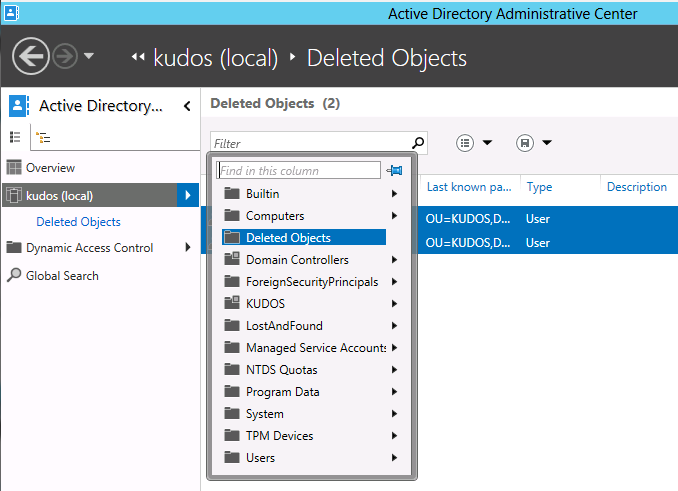
Task: Click the view options list icon
Action: tap(465, 143)
